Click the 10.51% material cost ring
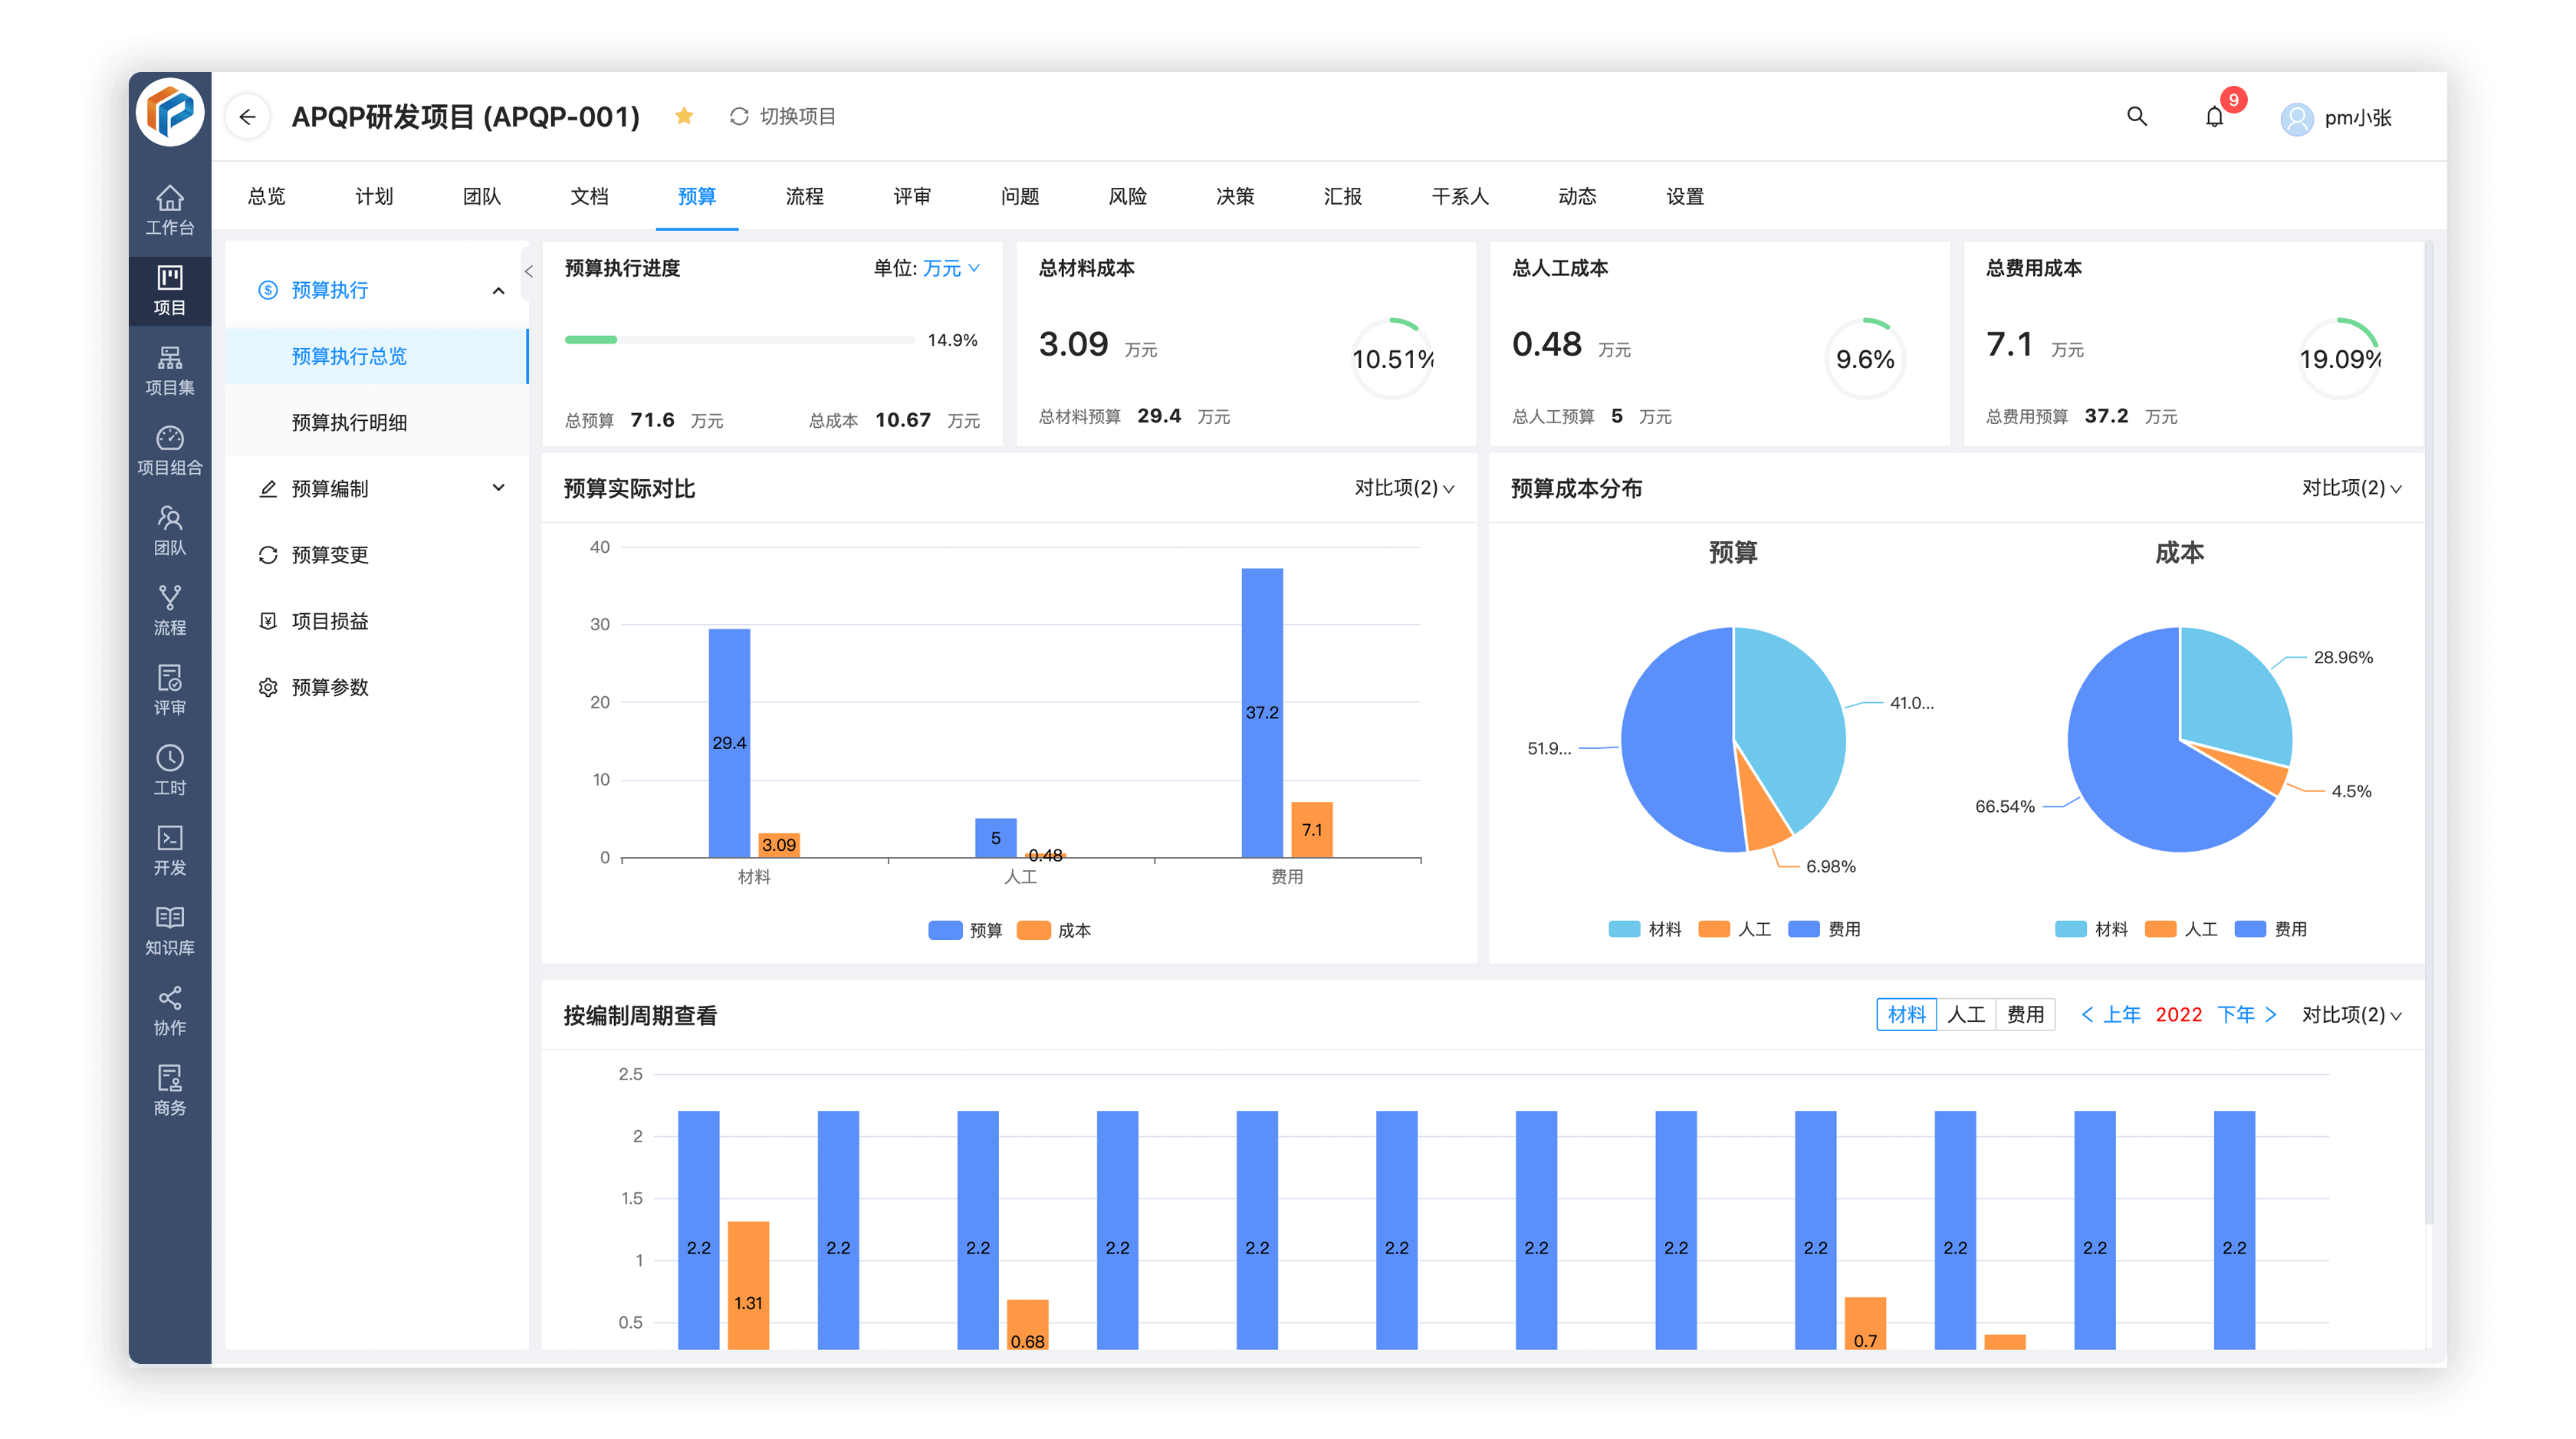This screenshot has height=1439, width=2576. coord(1392,358)
